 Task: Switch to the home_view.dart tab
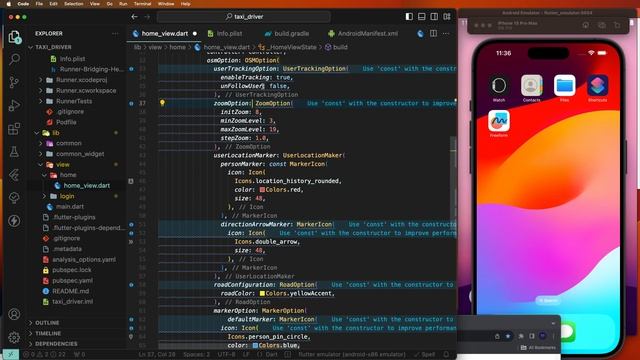coord(164,33)
